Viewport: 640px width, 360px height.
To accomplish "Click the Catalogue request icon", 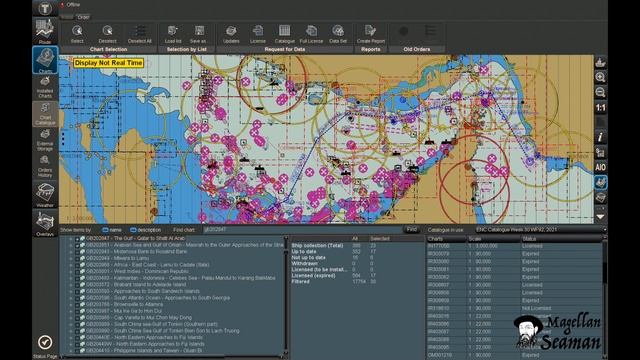I will (284, 31).
